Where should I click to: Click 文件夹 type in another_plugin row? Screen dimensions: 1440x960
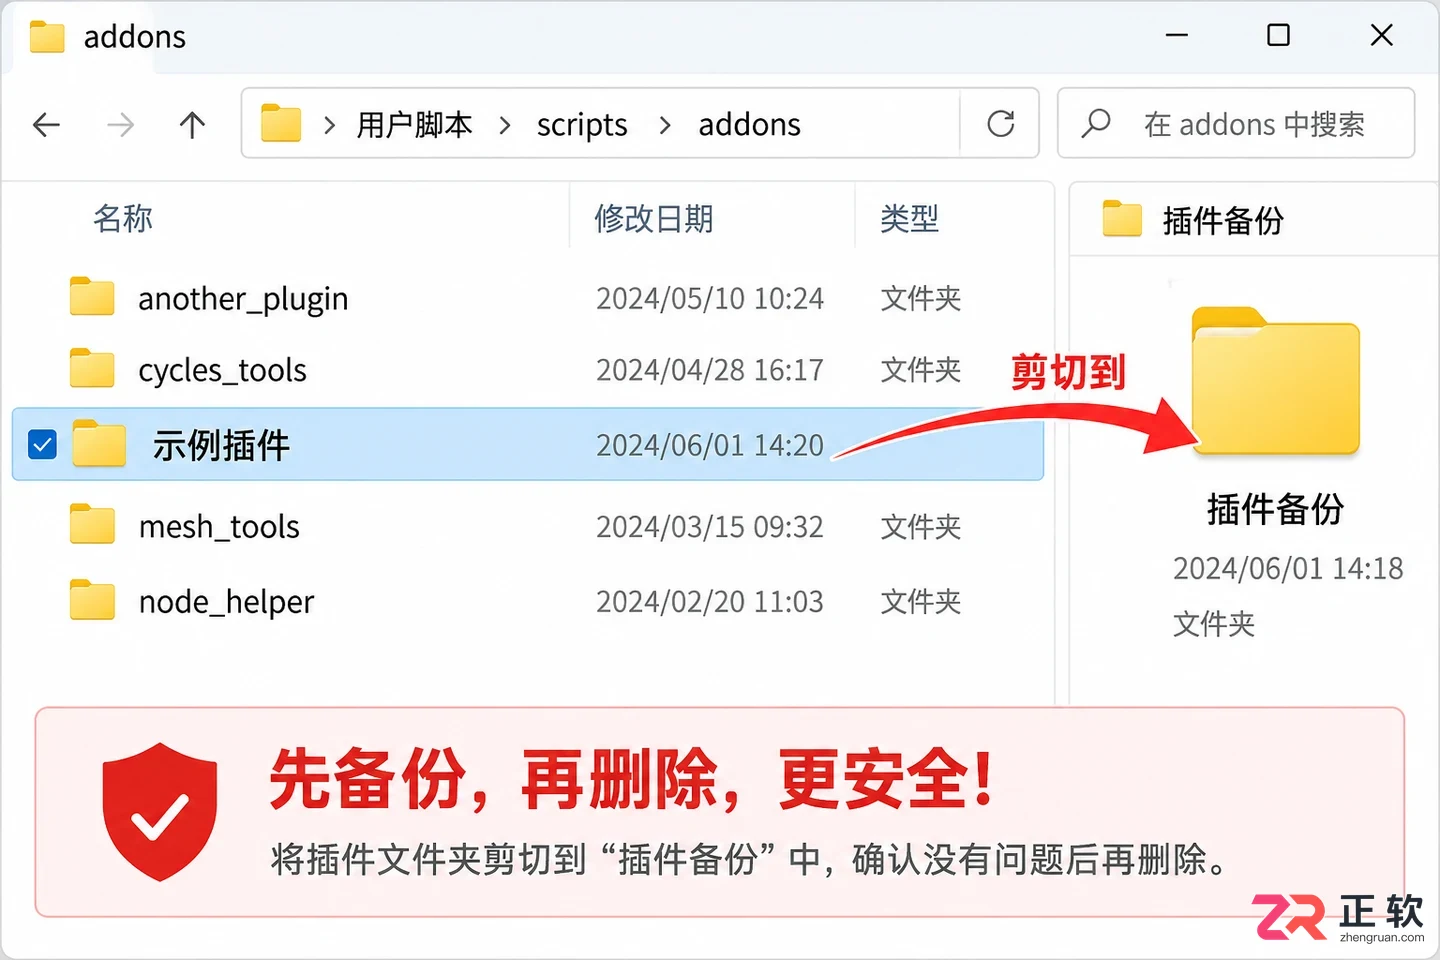pyautogui.click(x=920, y=298)
